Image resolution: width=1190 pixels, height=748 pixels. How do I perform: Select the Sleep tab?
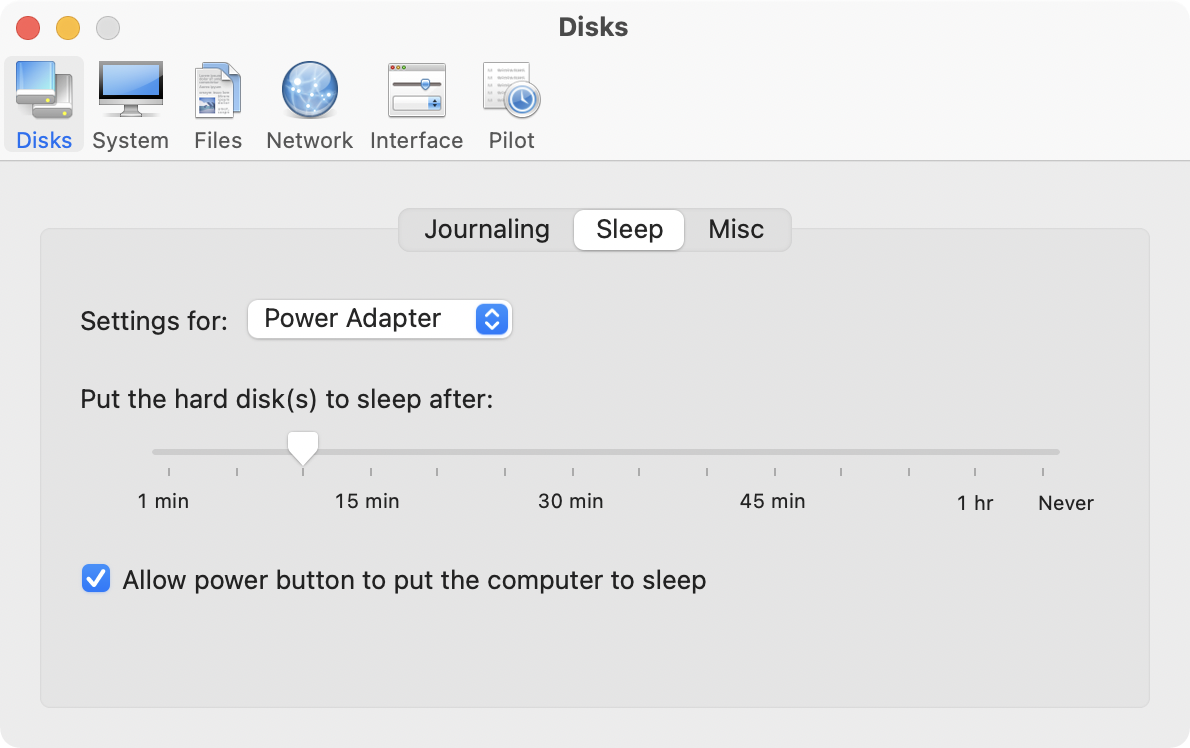629,229
